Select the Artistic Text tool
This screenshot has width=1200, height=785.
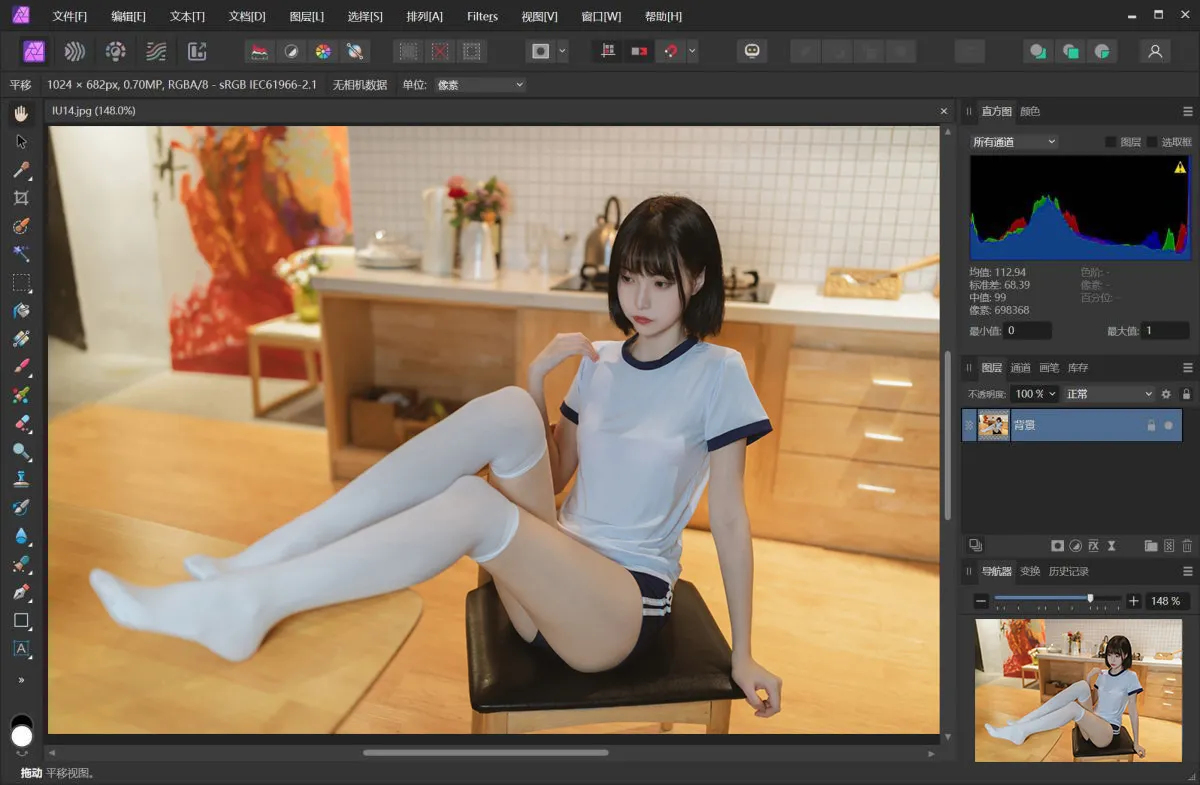tap(21, 648)
